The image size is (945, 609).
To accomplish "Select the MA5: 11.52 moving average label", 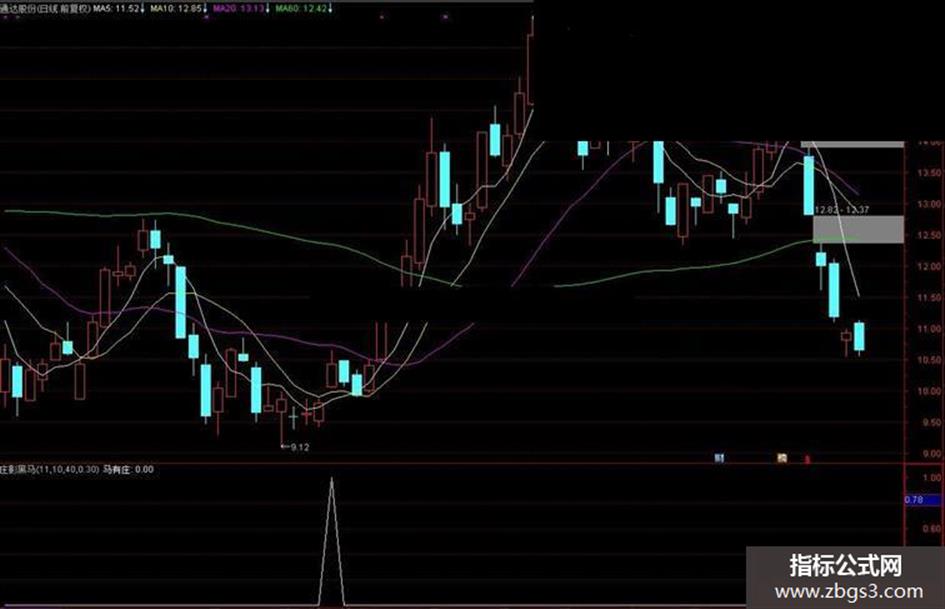I will pos(116,8).
